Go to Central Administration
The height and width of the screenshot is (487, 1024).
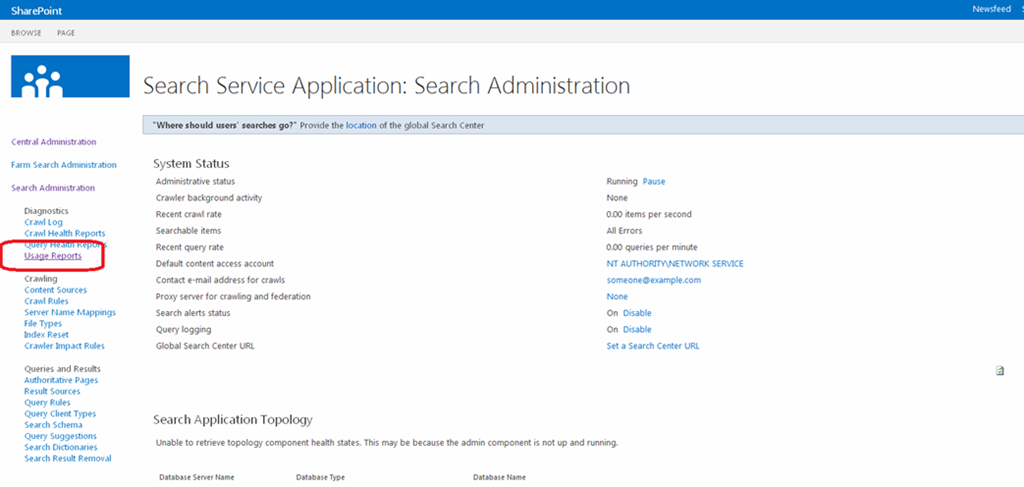(x=54, y=142)
